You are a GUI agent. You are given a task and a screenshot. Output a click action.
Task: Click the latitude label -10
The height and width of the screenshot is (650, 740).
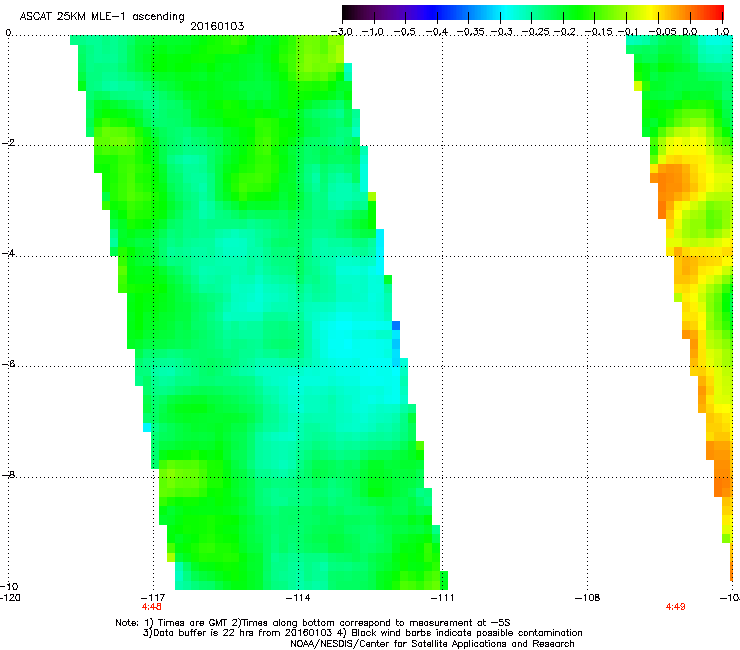point(9,586)
